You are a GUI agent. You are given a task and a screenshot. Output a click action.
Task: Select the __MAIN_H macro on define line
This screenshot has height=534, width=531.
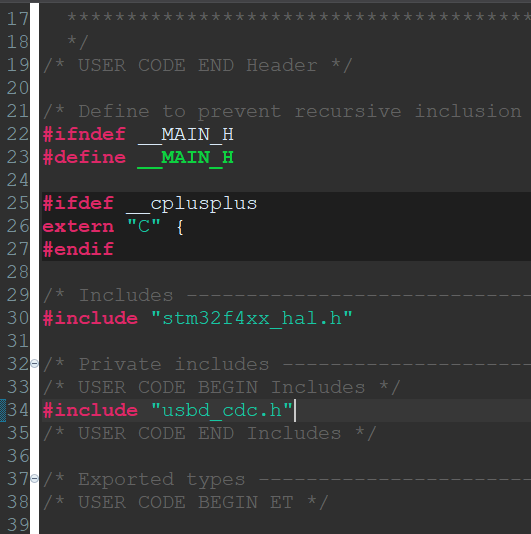tap(185, 157)
